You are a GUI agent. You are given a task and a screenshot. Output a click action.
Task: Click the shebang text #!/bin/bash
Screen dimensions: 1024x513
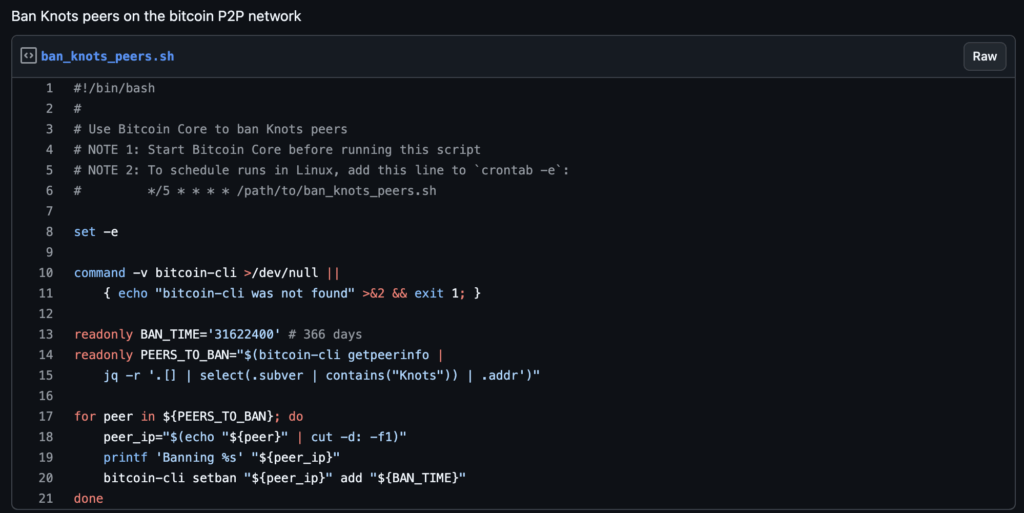[x=114, y=88]
